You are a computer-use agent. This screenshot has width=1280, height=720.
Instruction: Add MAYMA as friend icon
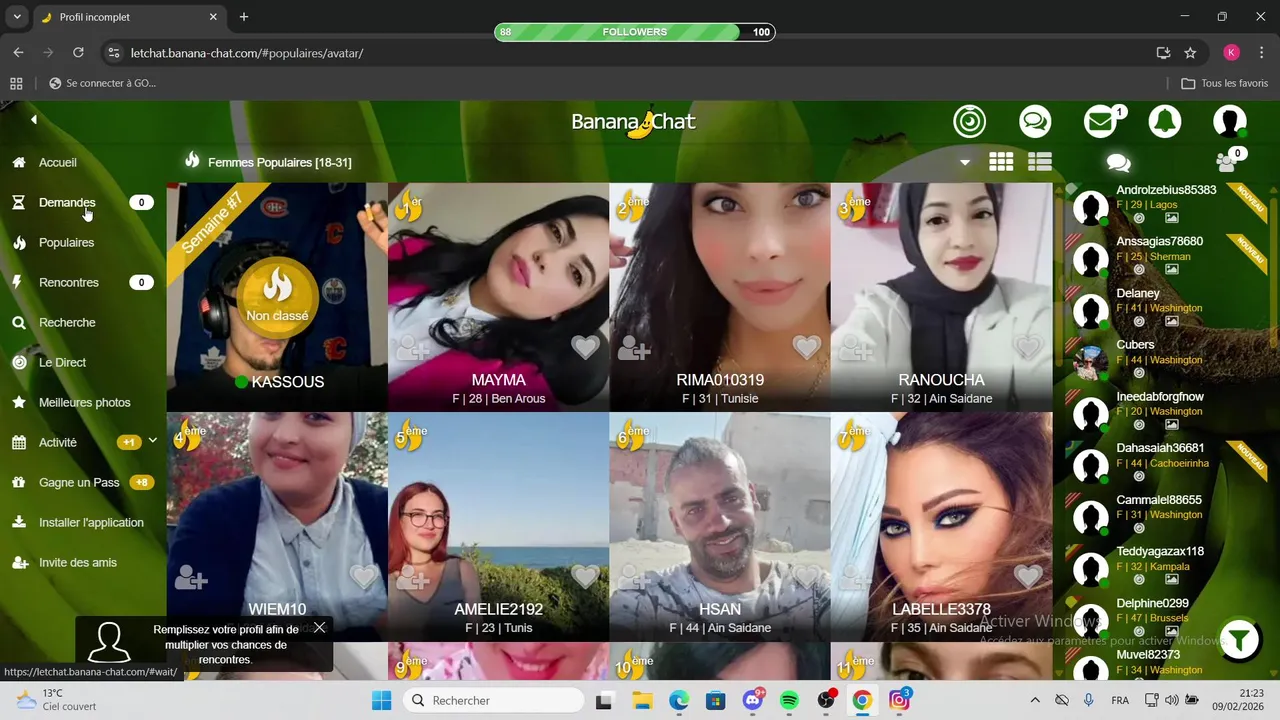click(x=412, y=348)
